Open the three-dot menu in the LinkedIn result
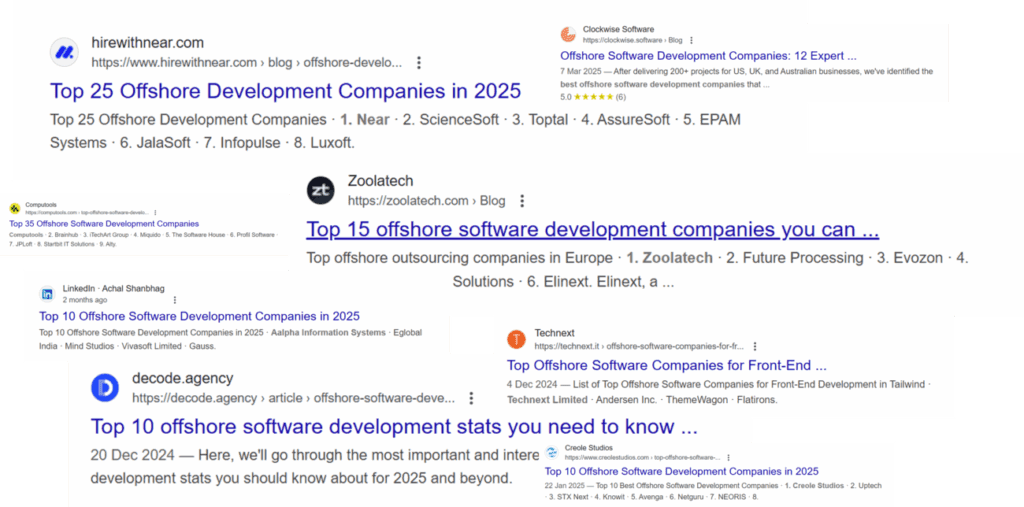Viewport: 1024px width, 507px height. tap(174, 300)
